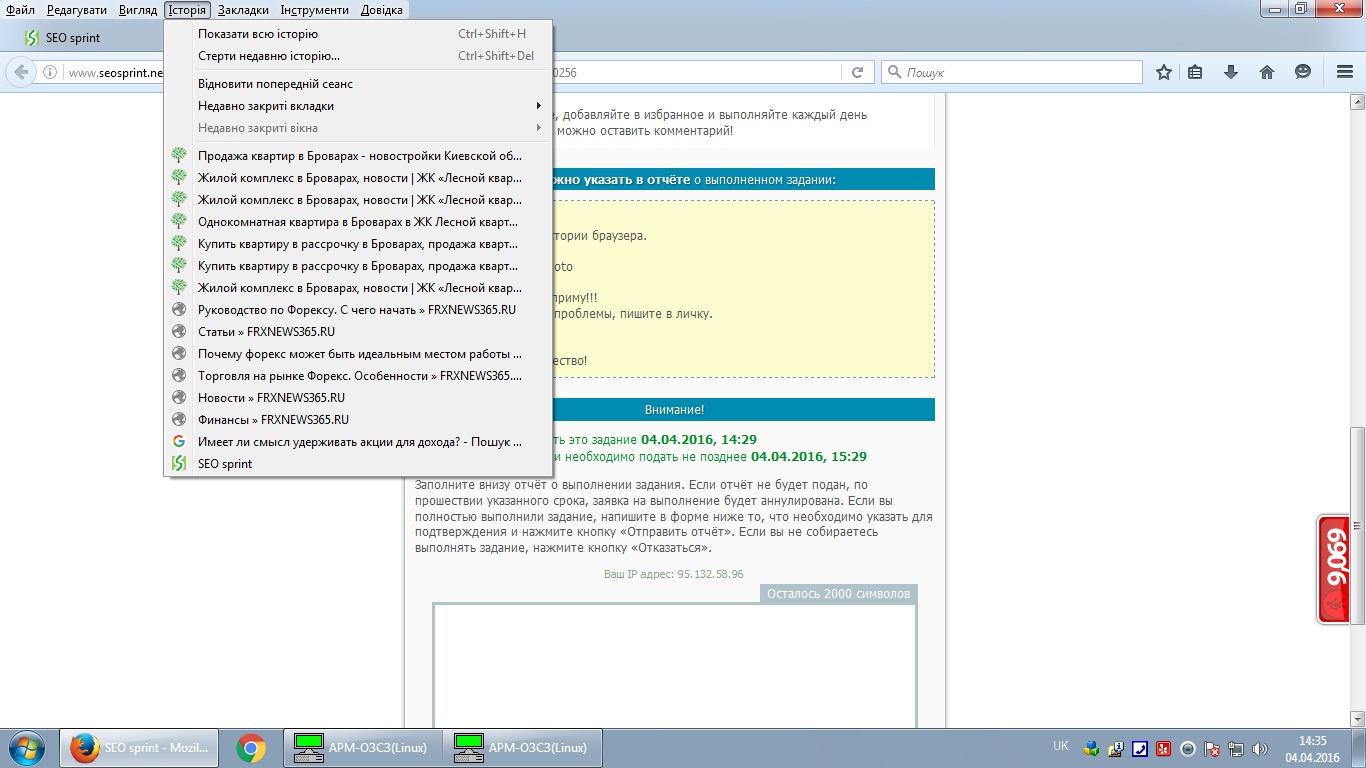The image size is (1366, 768).
Task: Click the red 9069 side badge
Action: pyautogui.click(x=1334, y=570)
